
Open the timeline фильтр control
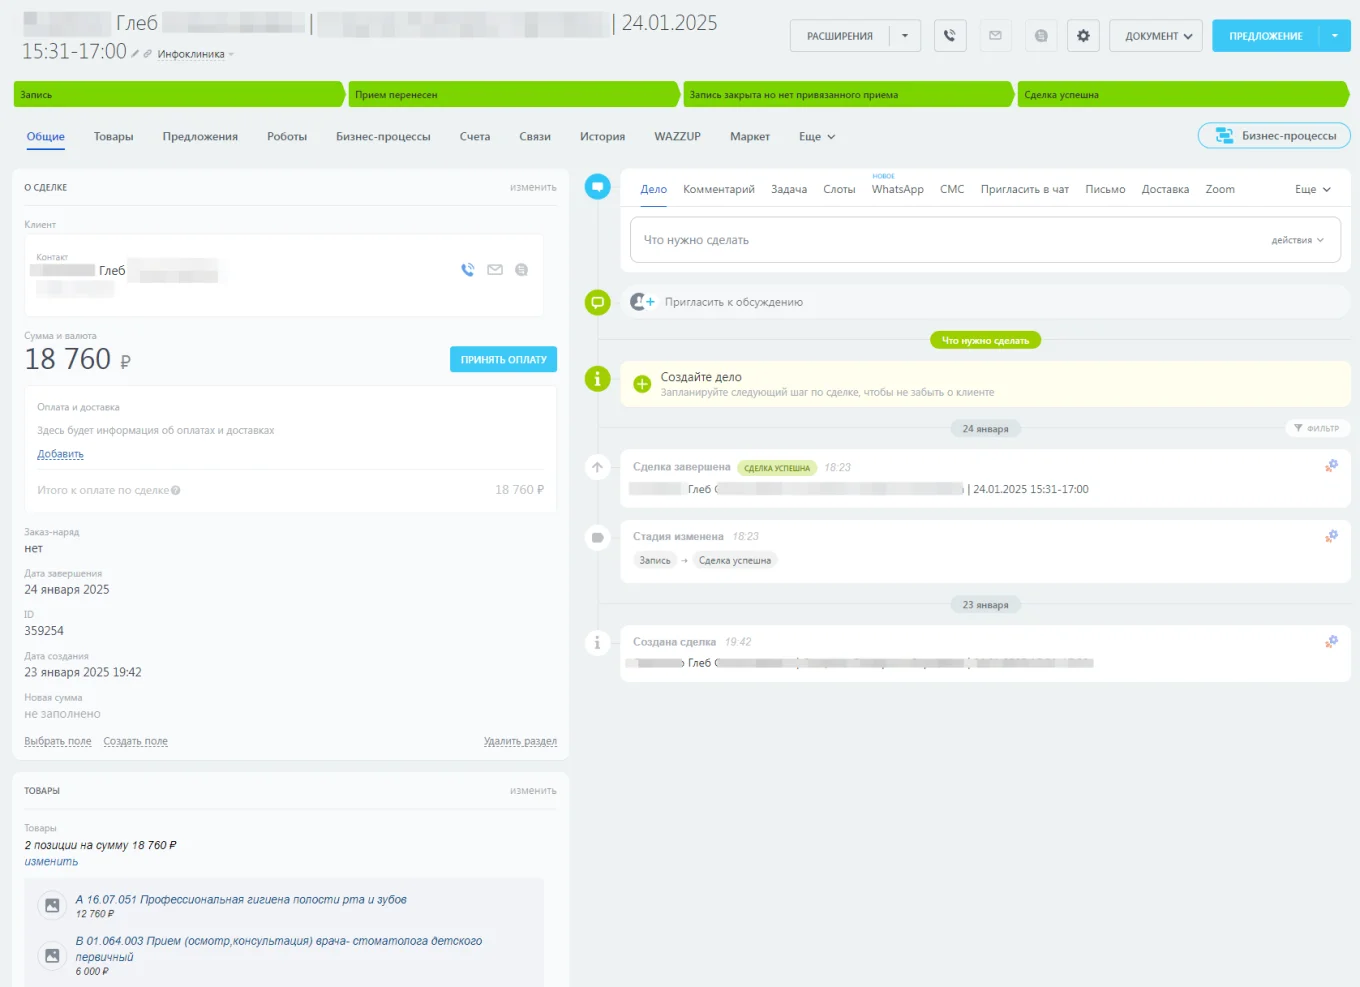tap(1316, 428)
